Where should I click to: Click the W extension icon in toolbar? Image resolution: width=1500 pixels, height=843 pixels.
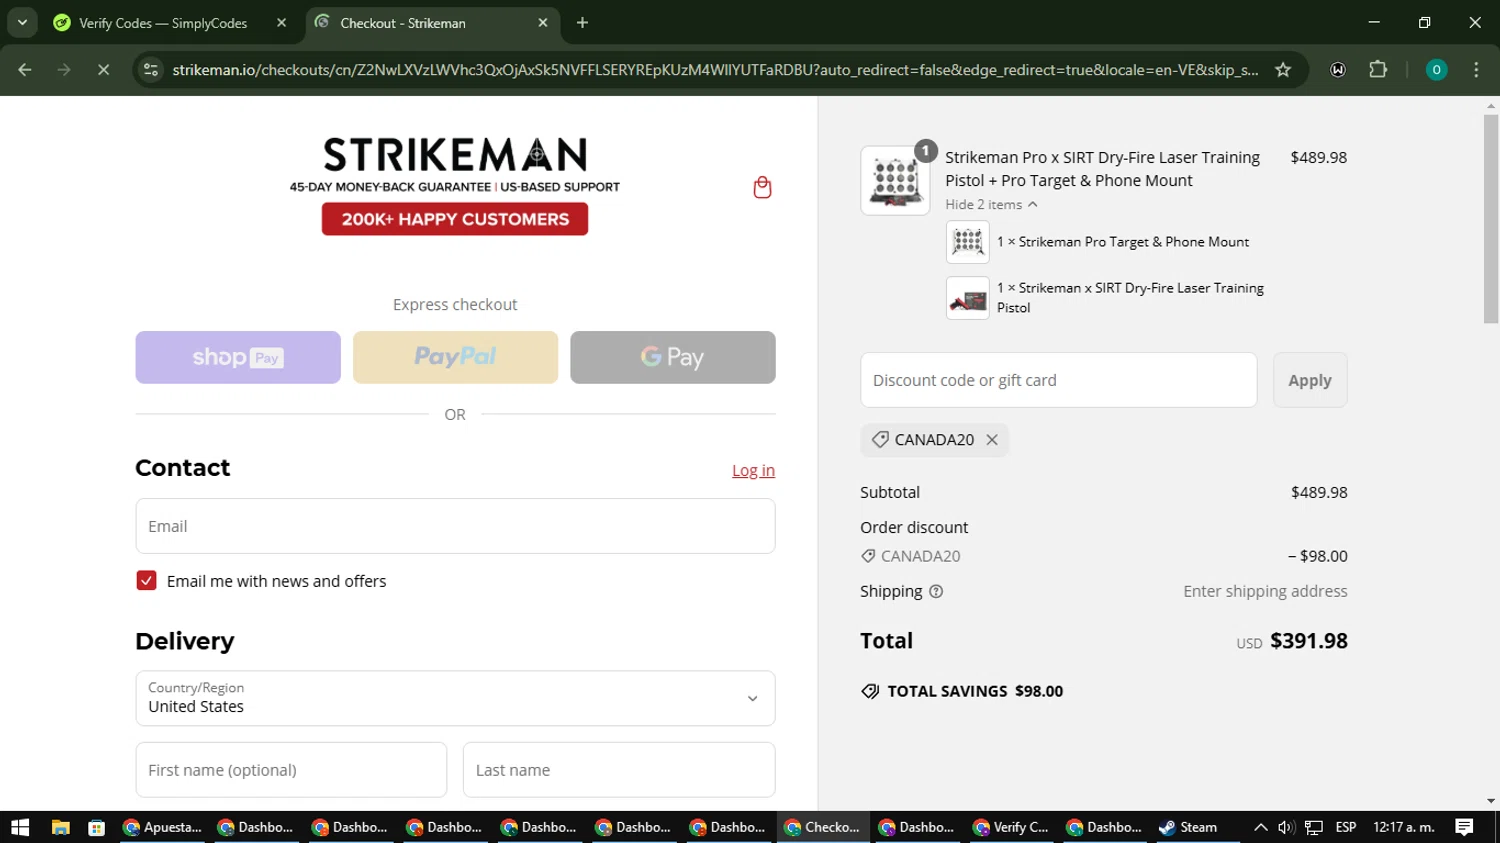click(x=1338, y=70)
